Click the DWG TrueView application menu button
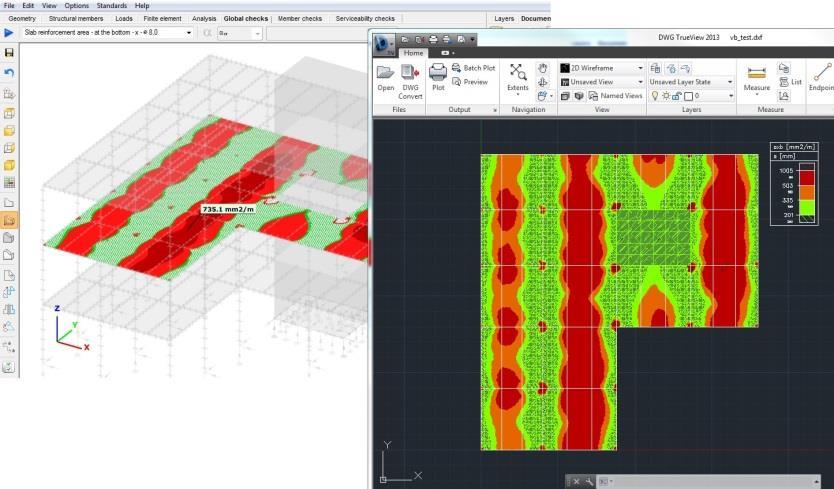 pyautogui.click(x=383, y=44)
